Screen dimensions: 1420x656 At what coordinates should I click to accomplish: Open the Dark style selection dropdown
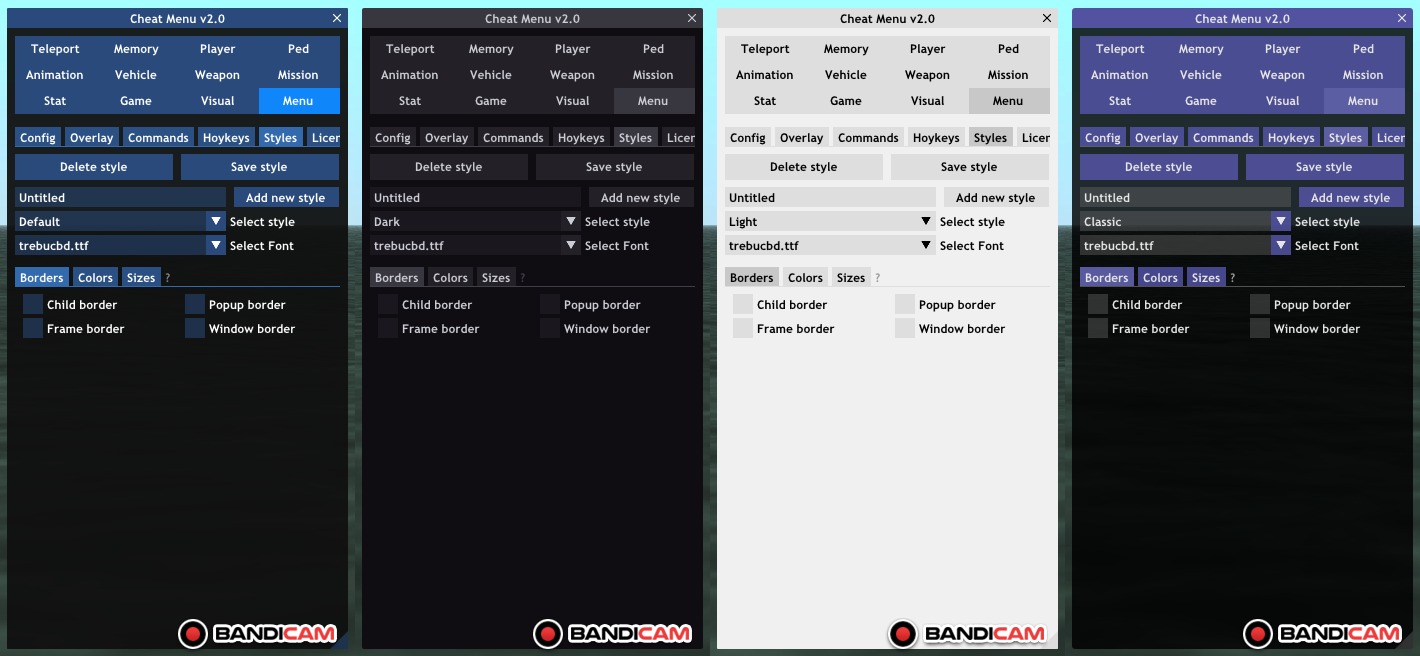click(475, 221)
